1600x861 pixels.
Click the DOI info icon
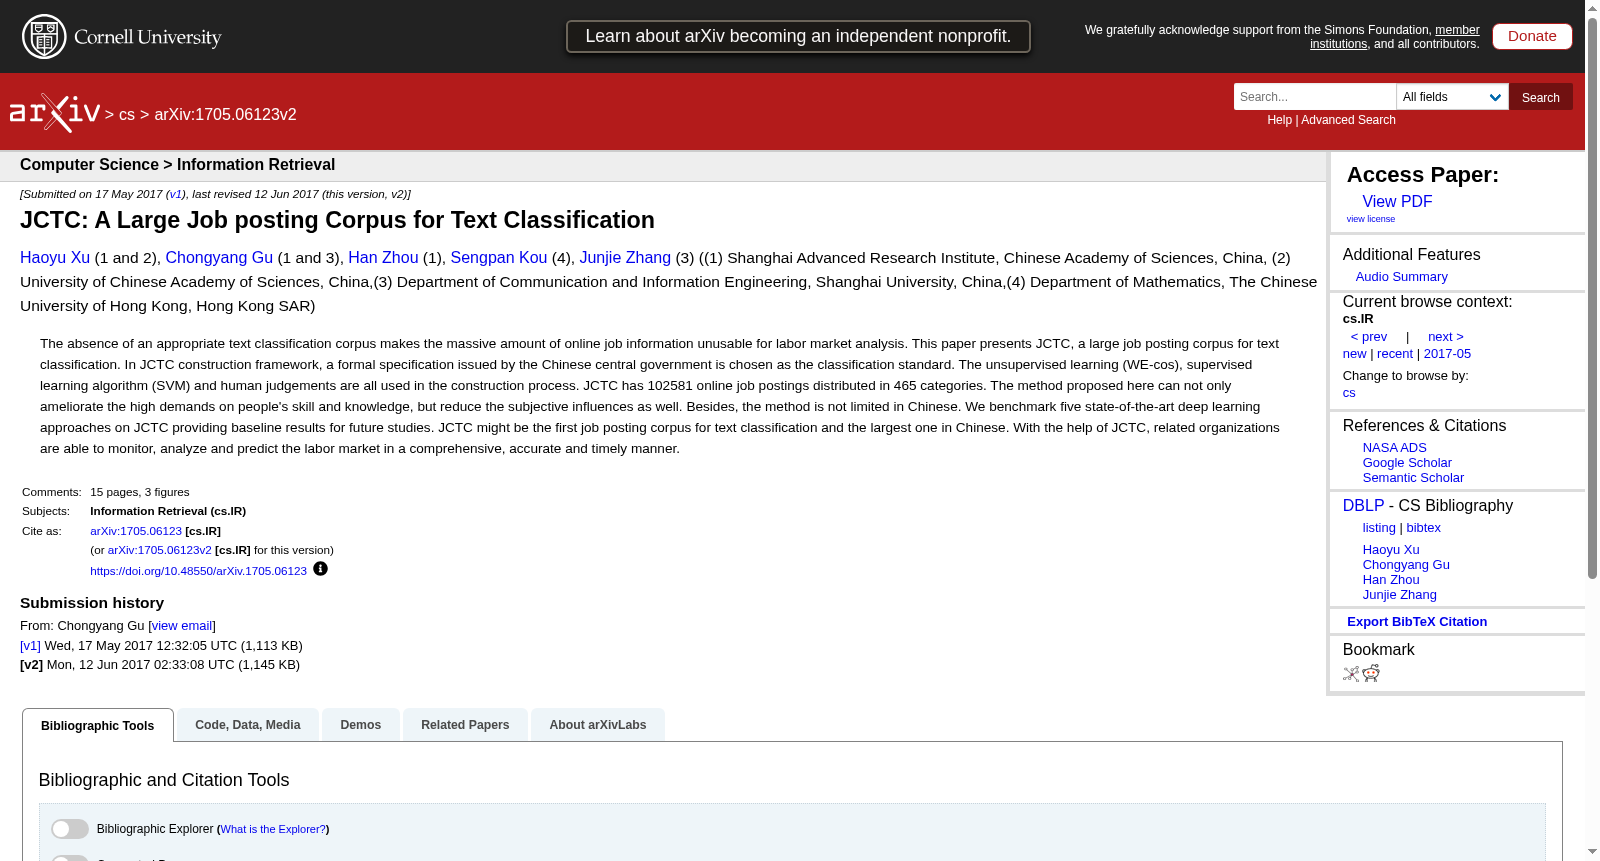point(320,569)
